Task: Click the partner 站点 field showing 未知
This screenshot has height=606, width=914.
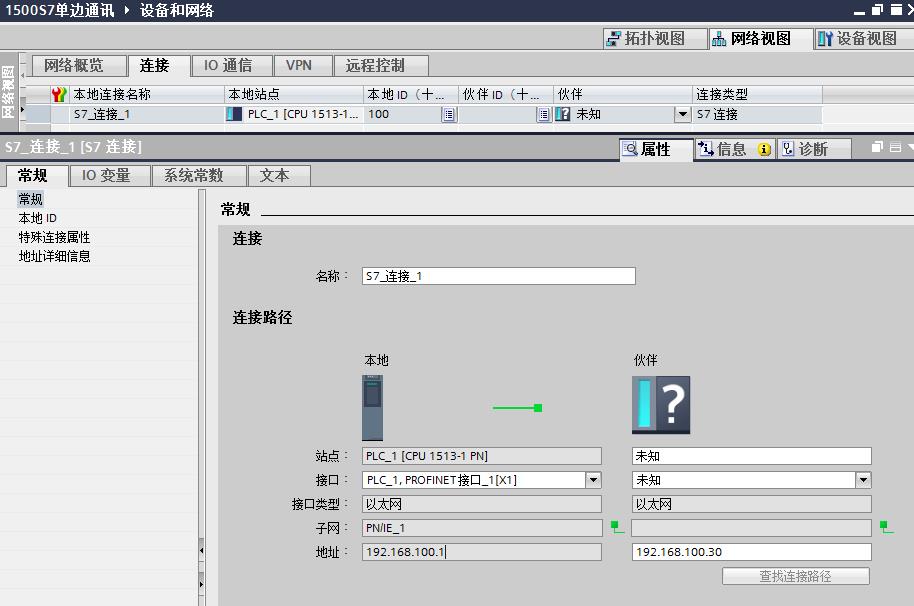Action: tap(751, 456)
